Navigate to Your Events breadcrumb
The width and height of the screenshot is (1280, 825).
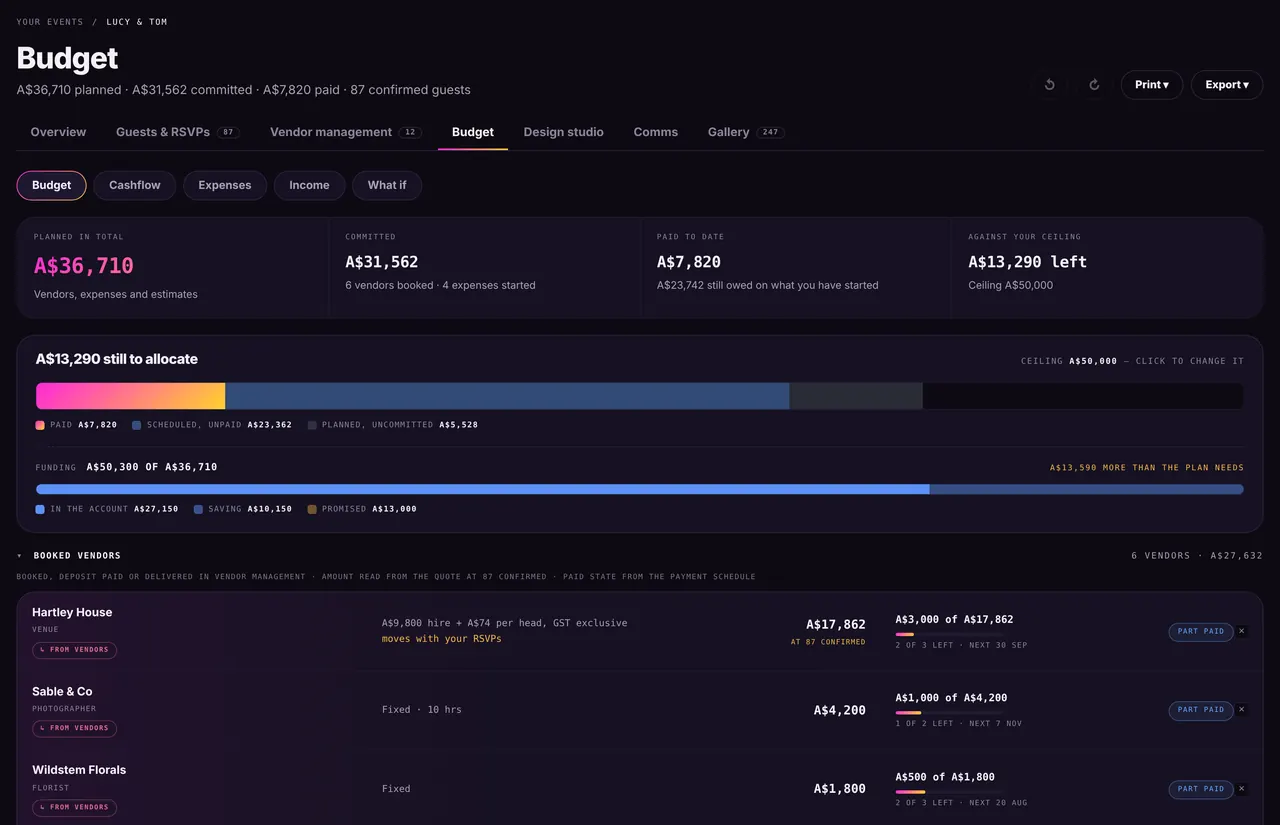(x=50, y=22)
